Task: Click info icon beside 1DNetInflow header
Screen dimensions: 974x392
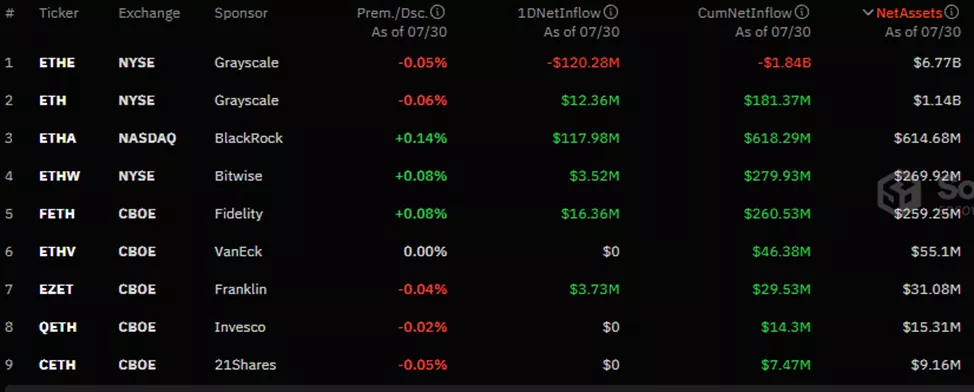Action: (611, 12)
